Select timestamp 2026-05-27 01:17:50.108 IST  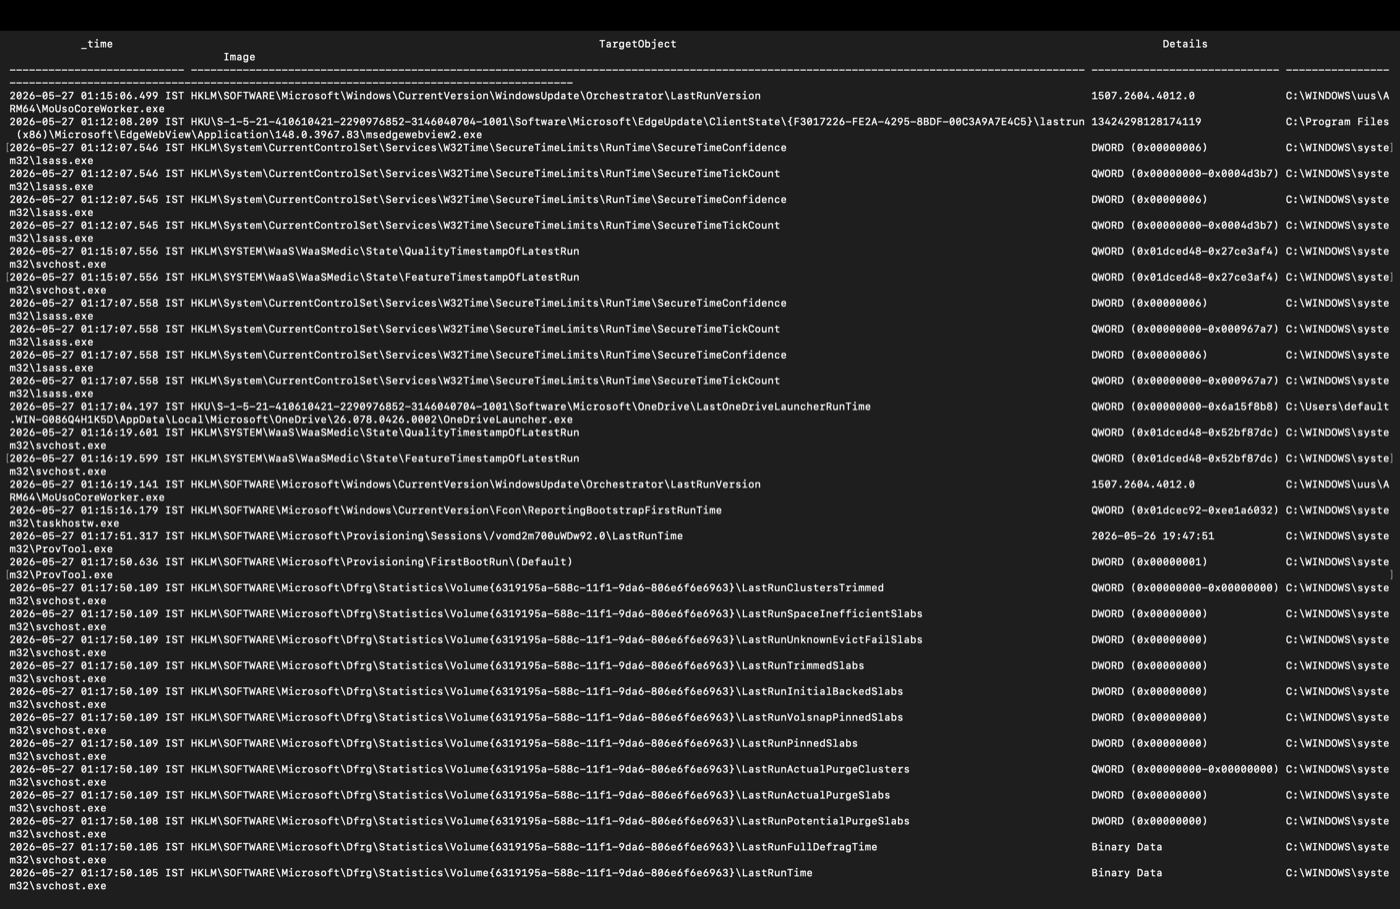point(97,823)
